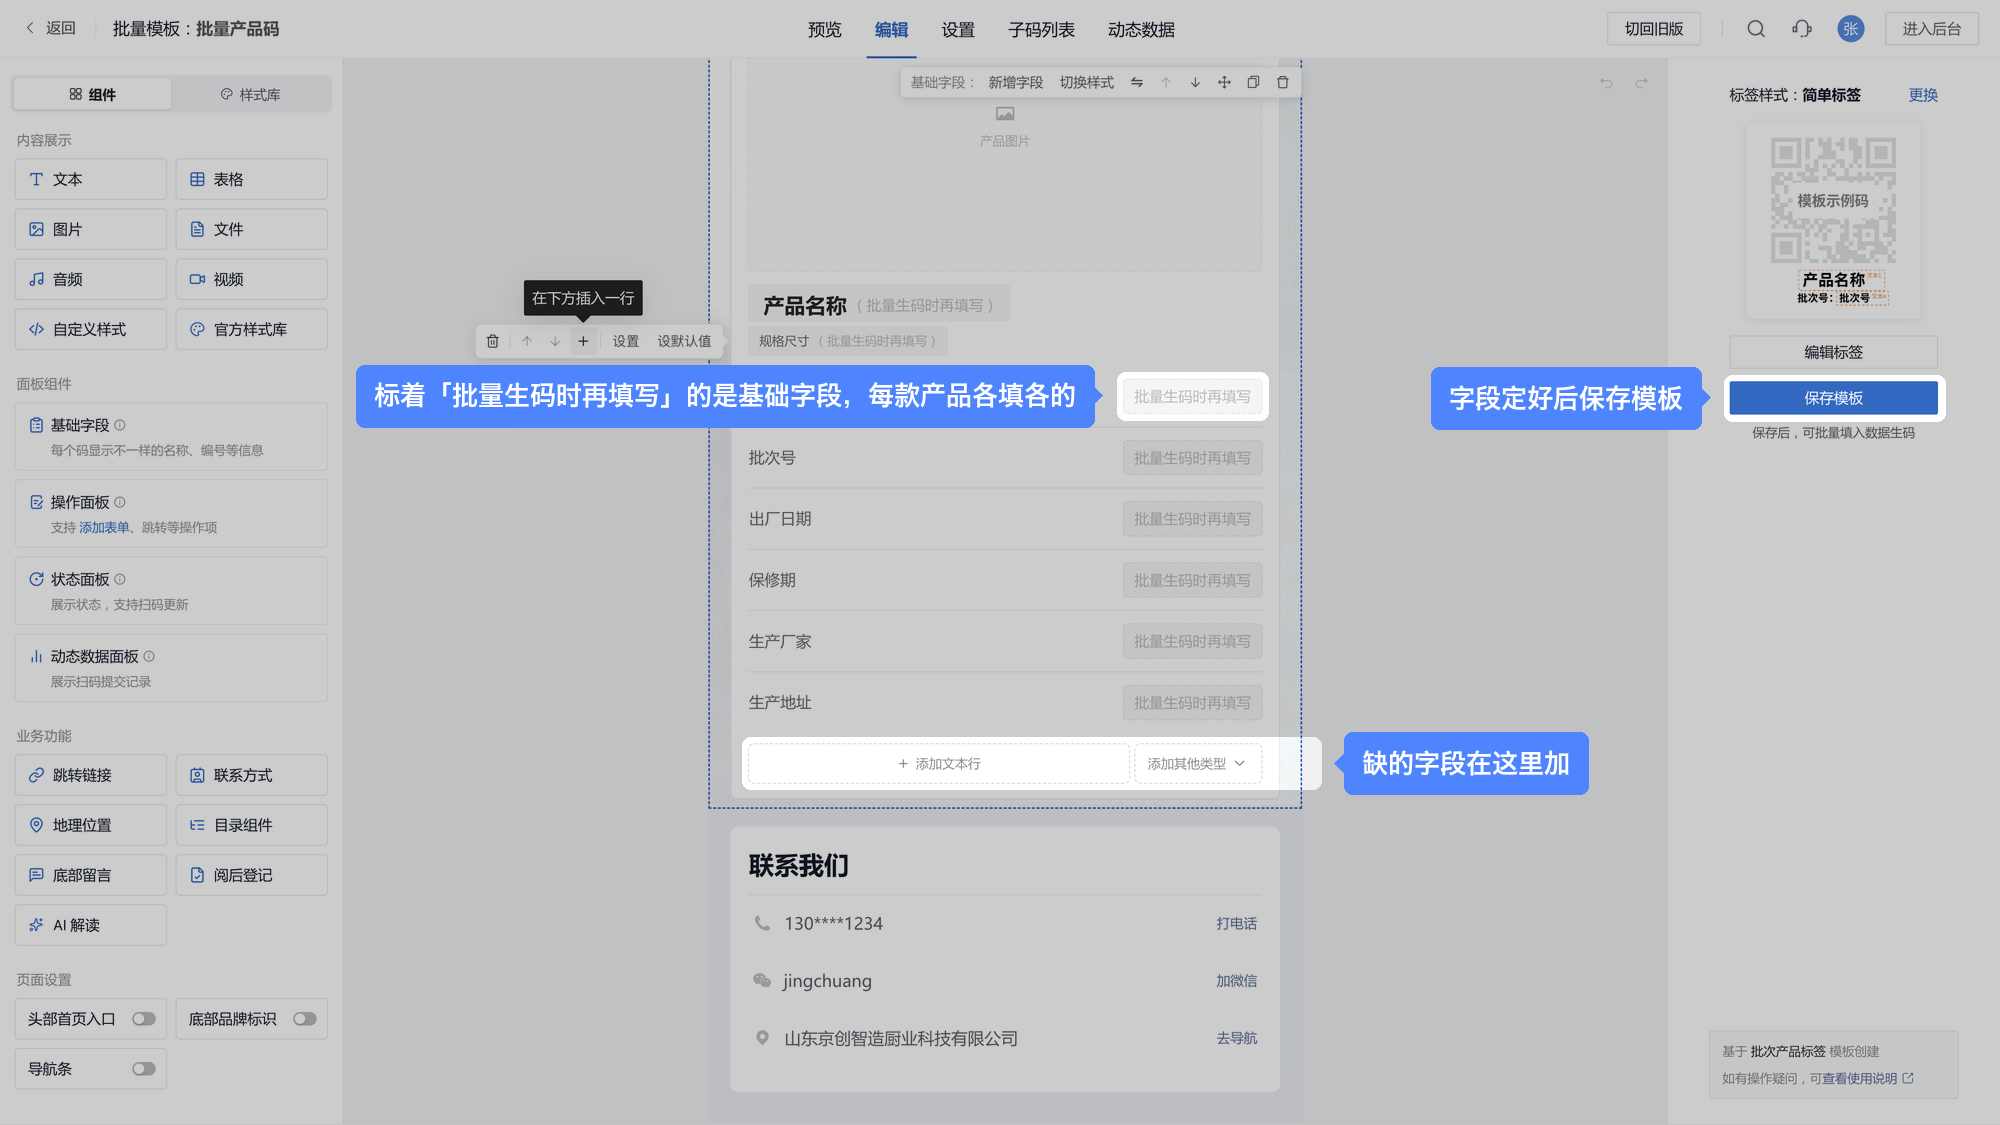Click the 进入后台 button
This screenshot has height=1125, width=2000.
click(1931, 29)
